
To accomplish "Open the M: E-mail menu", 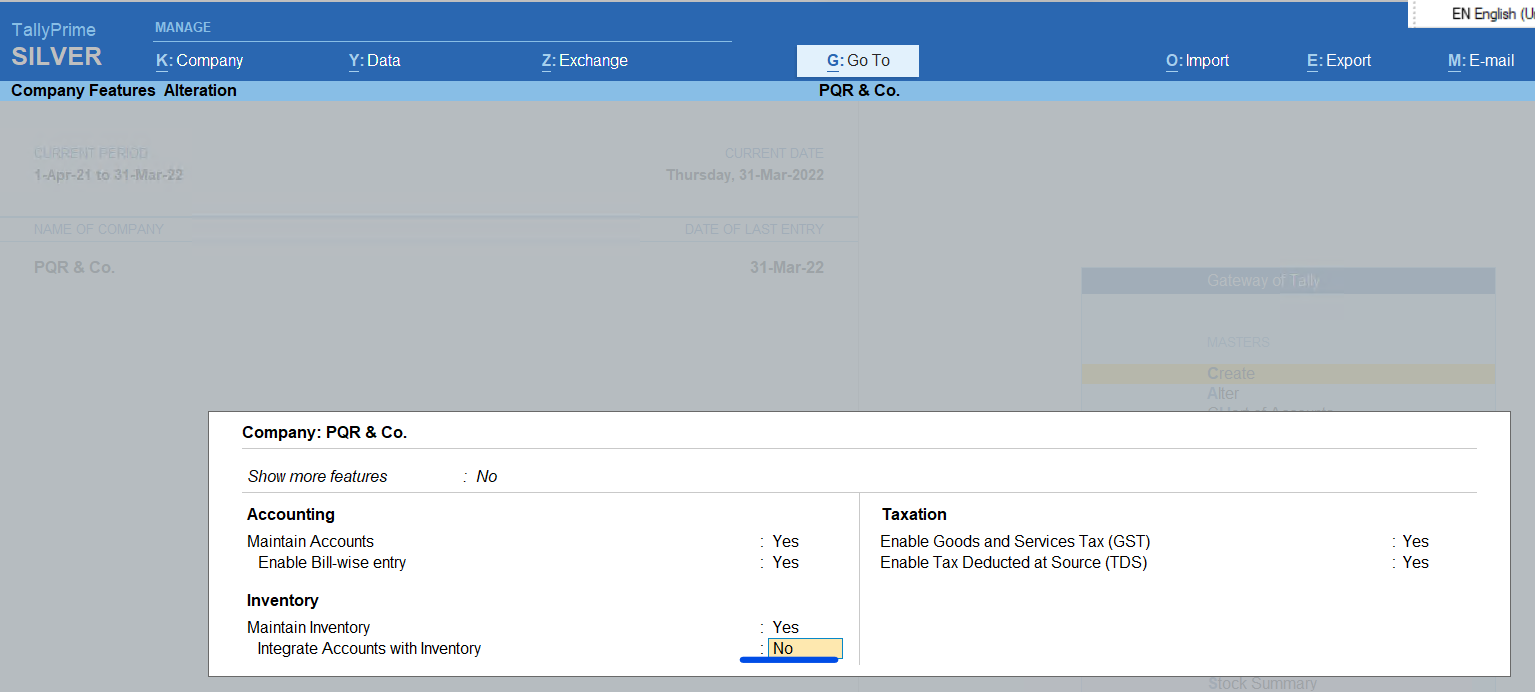I will pyautogui.click(x=1481, y=60).
